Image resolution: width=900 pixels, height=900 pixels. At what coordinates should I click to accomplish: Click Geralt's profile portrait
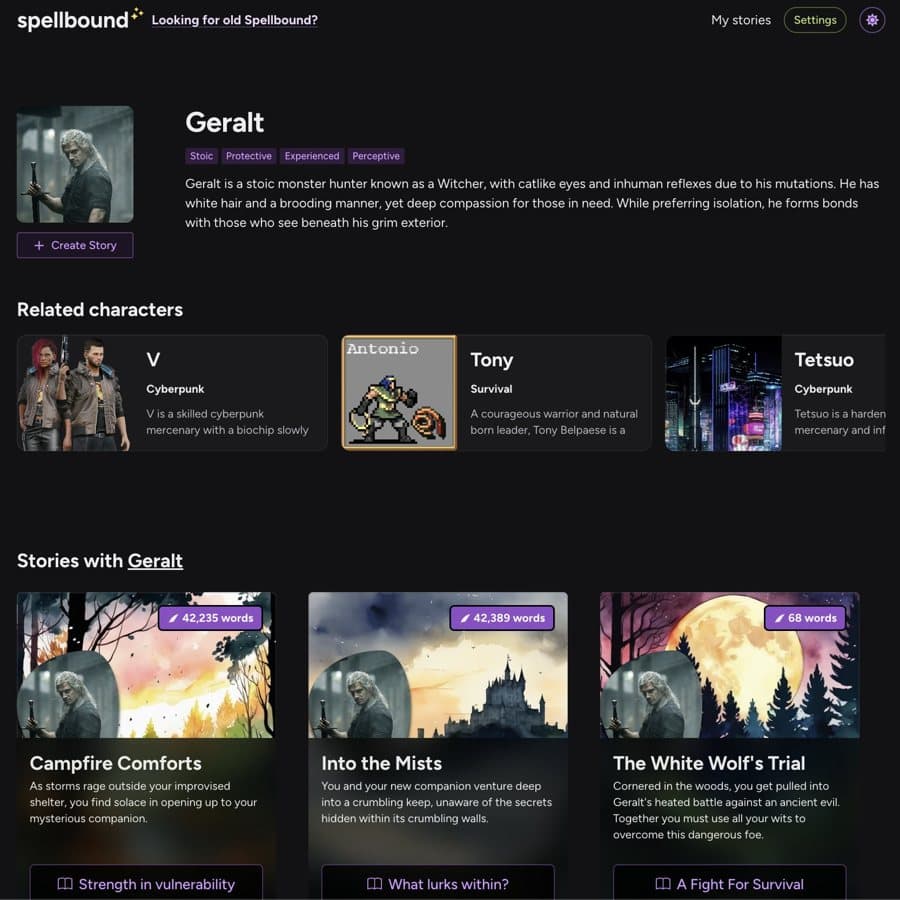click(75, 164)
